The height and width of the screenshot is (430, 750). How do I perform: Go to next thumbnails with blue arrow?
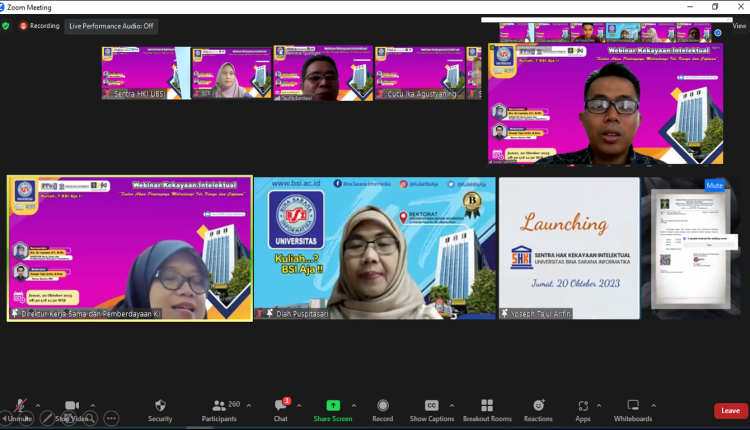coord(718,33)
